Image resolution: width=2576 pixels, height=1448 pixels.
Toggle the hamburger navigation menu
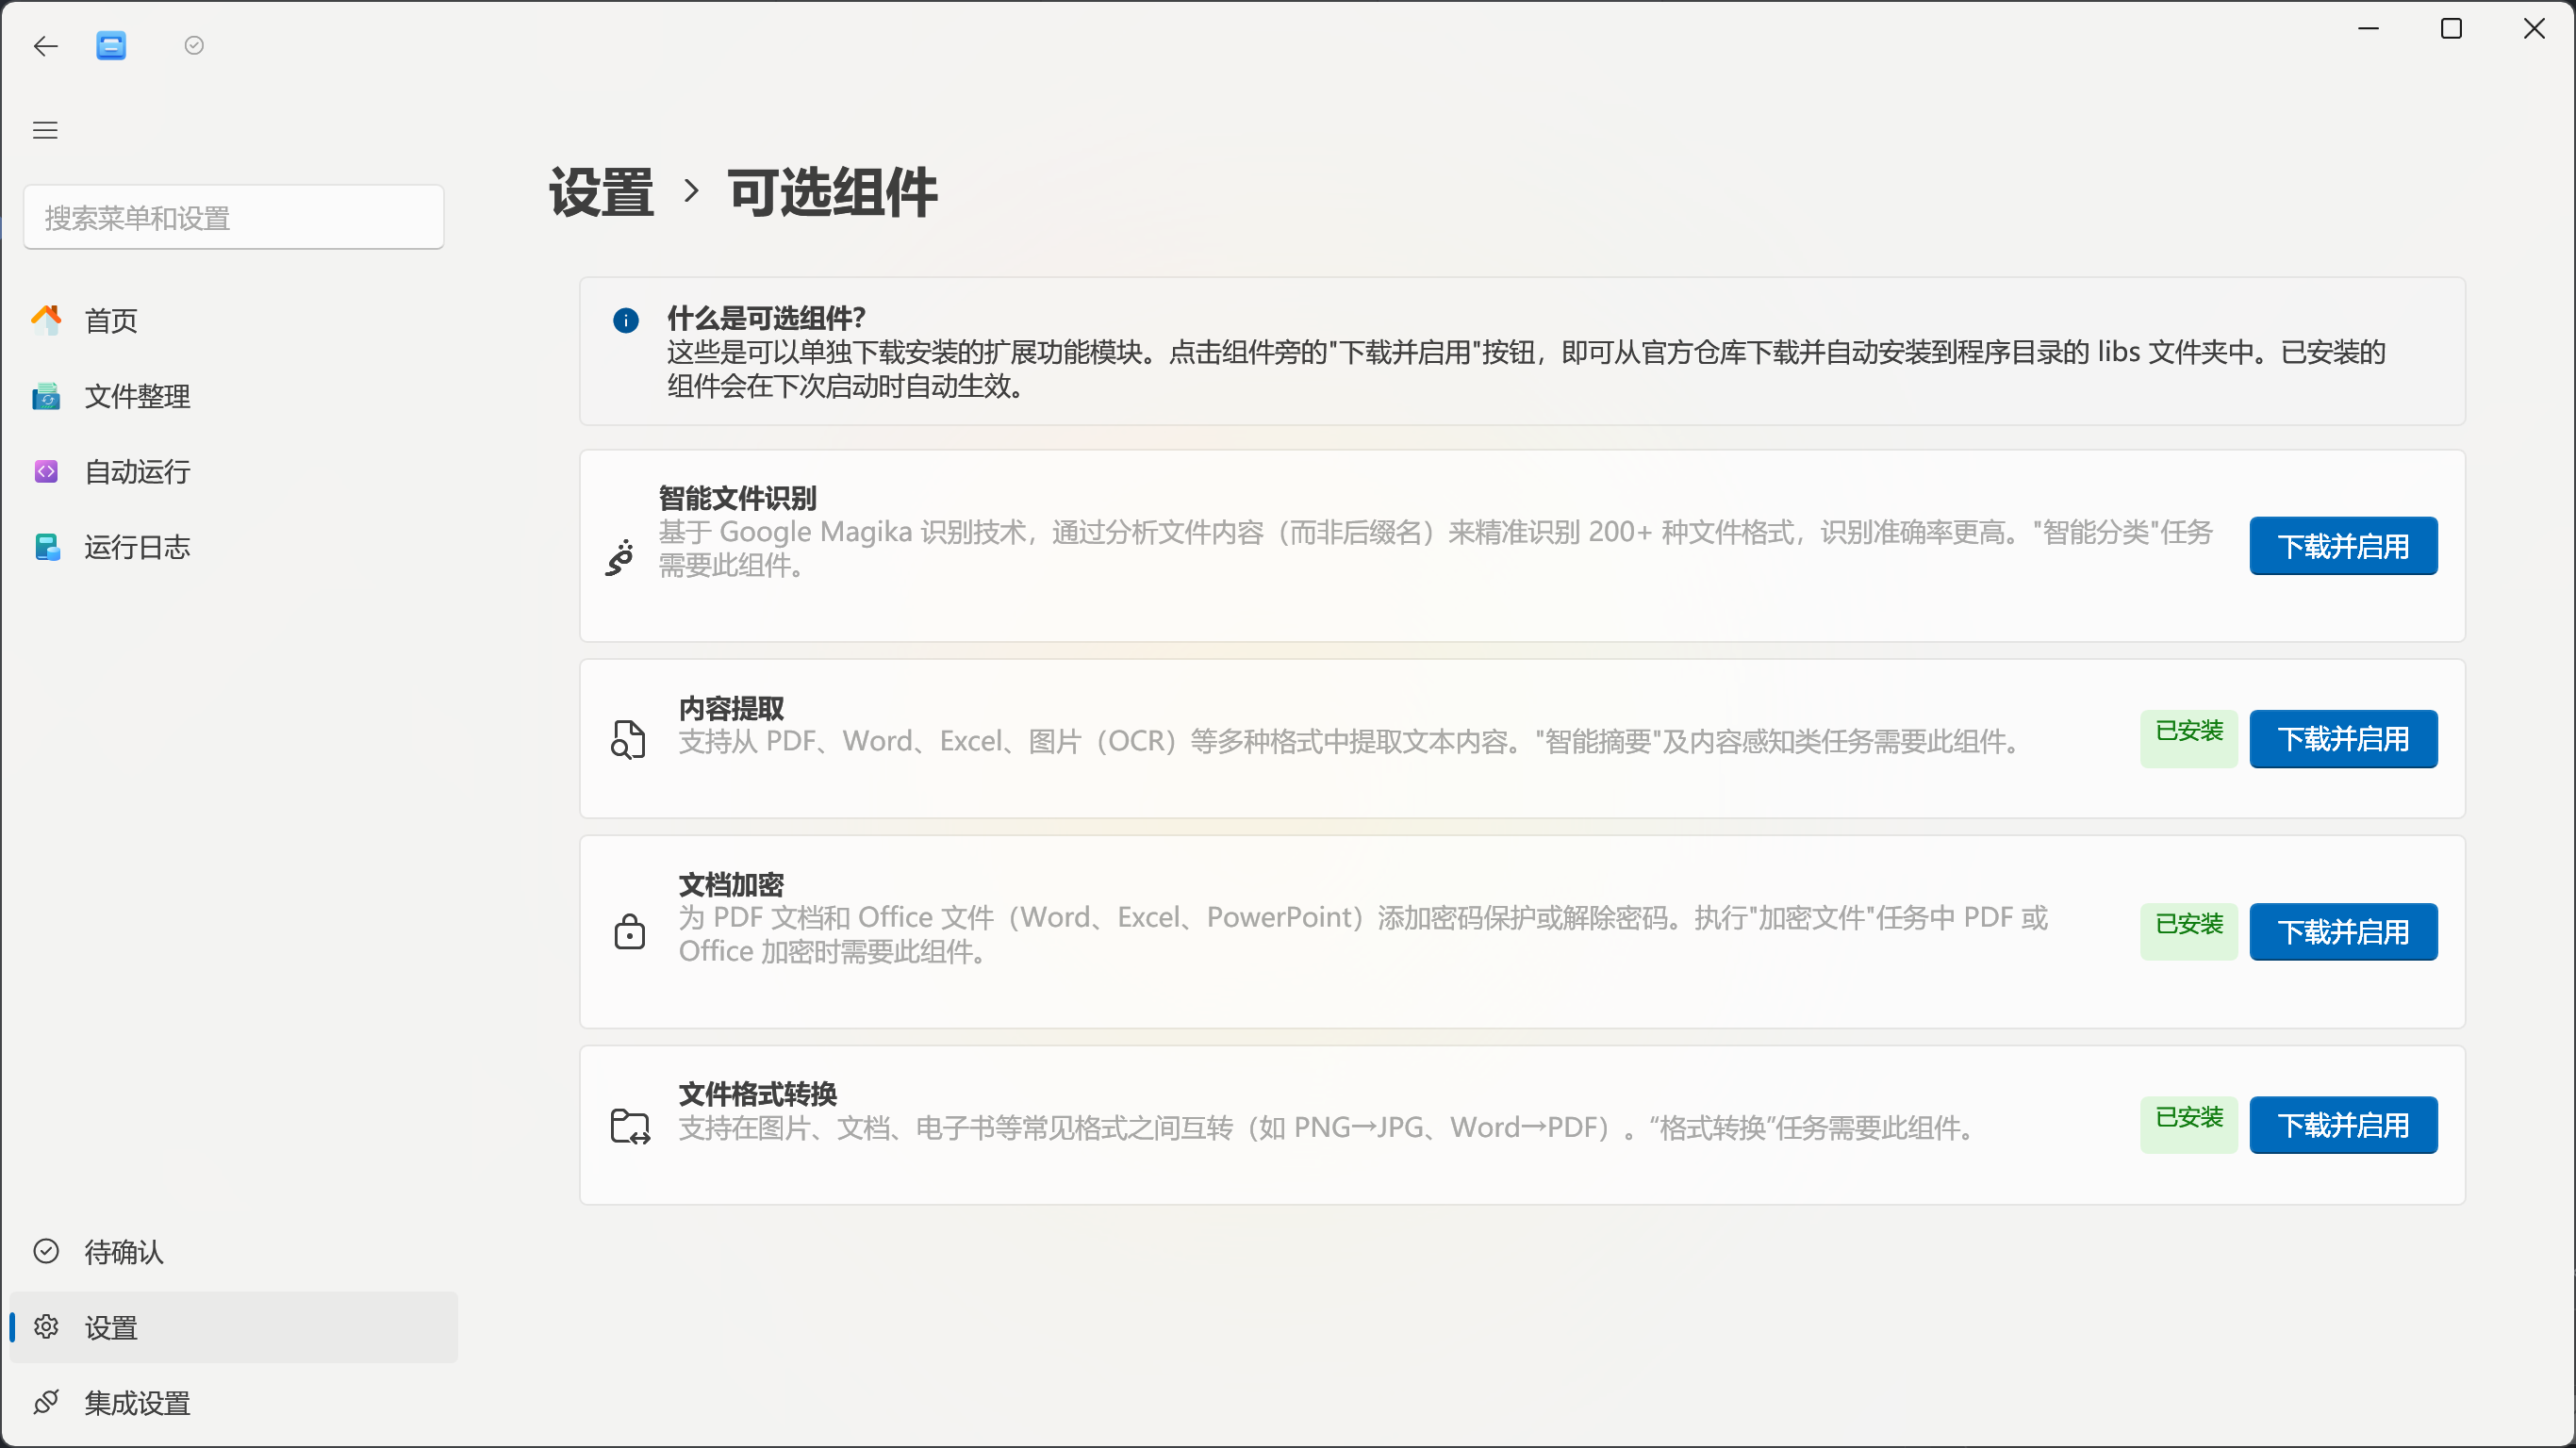click(x=45, y=130)
